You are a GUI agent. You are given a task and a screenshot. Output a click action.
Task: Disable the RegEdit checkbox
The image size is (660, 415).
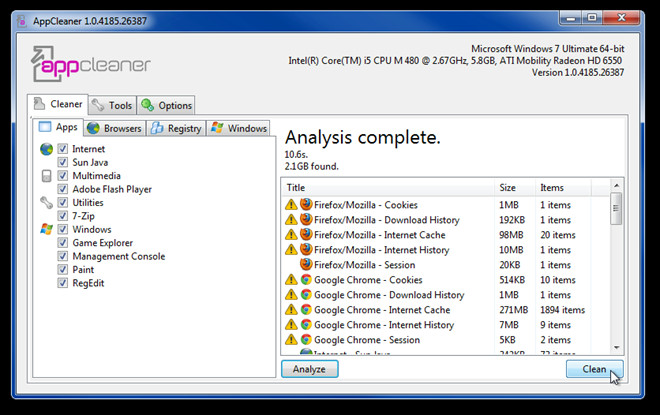pos(62,283)
